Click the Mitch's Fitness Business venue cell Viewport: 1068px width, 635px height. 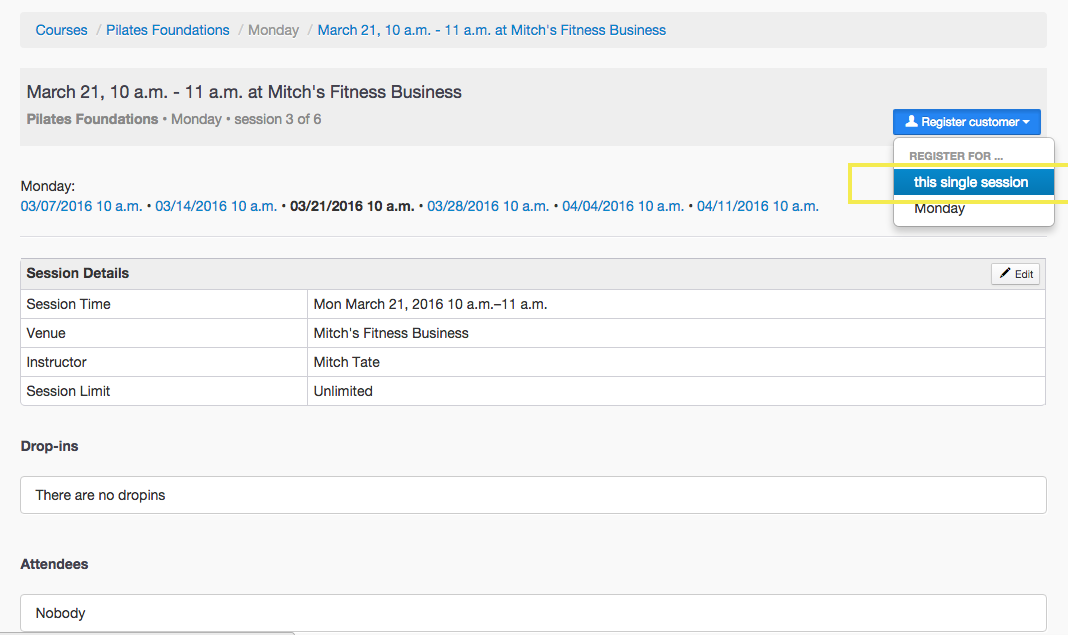click(x=391, y=333)
